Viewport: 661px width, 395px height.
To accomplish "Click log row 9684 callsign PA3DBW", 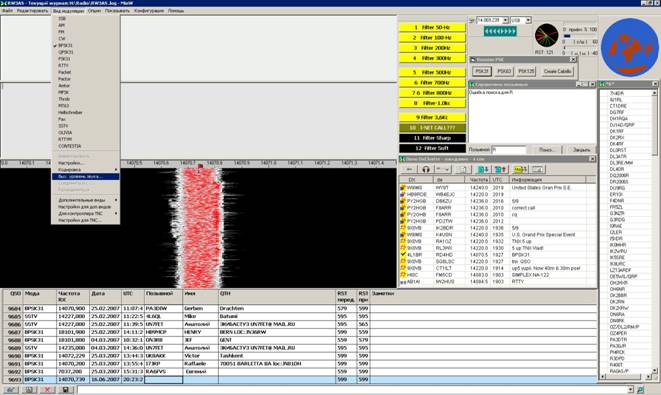I will [x=164, y=309].
